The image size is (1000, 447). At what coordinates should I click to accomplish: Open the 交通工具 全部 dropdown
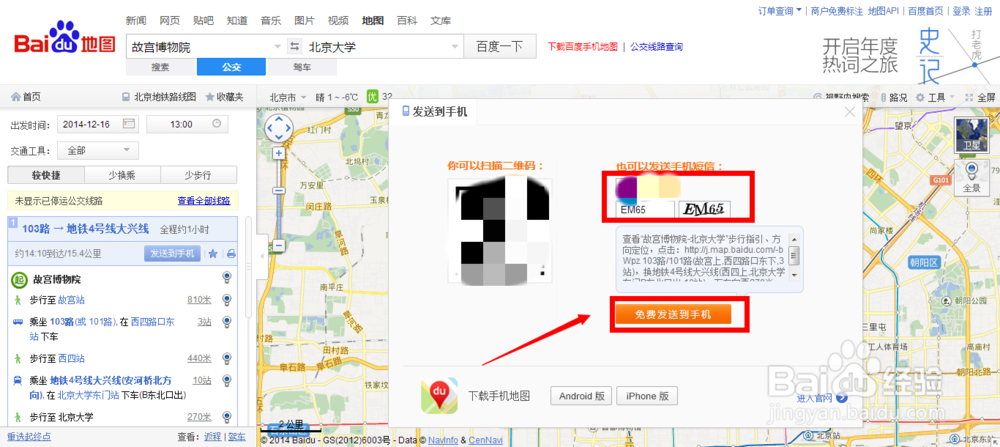point(98,150)
